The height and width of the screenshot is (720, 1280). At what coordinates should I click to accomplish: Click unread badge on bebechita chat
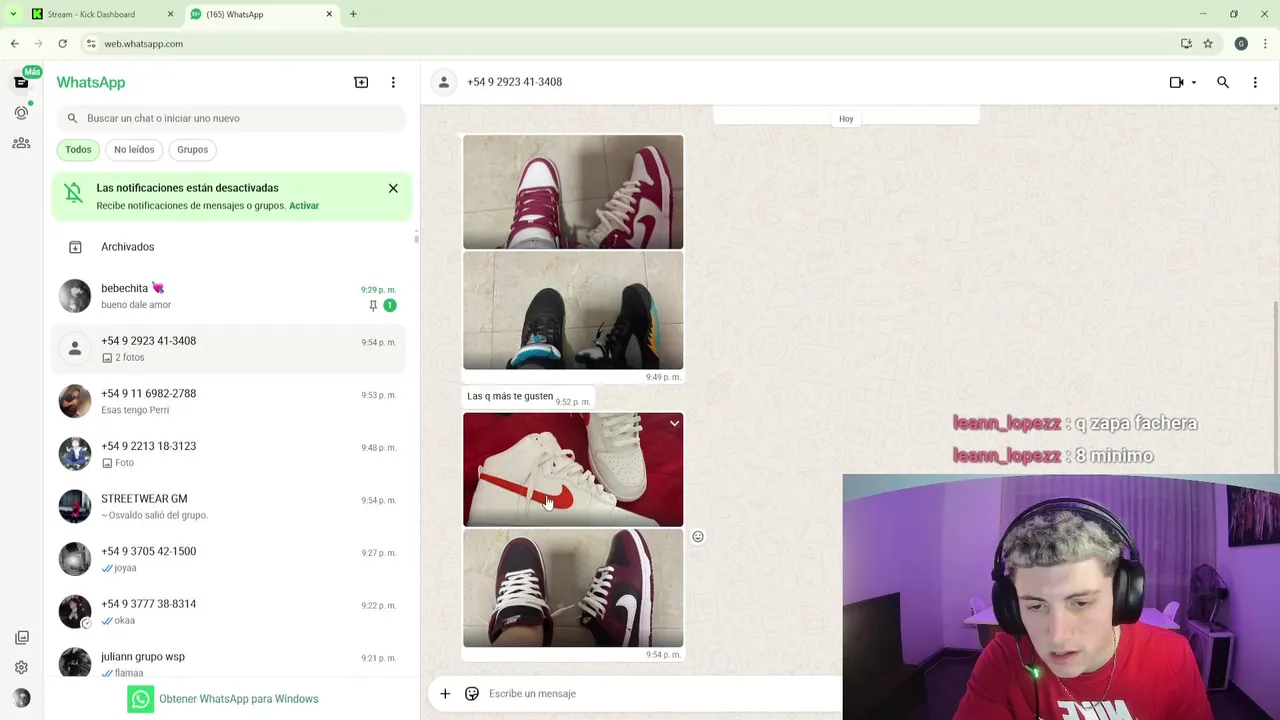[x=390, y=306]
